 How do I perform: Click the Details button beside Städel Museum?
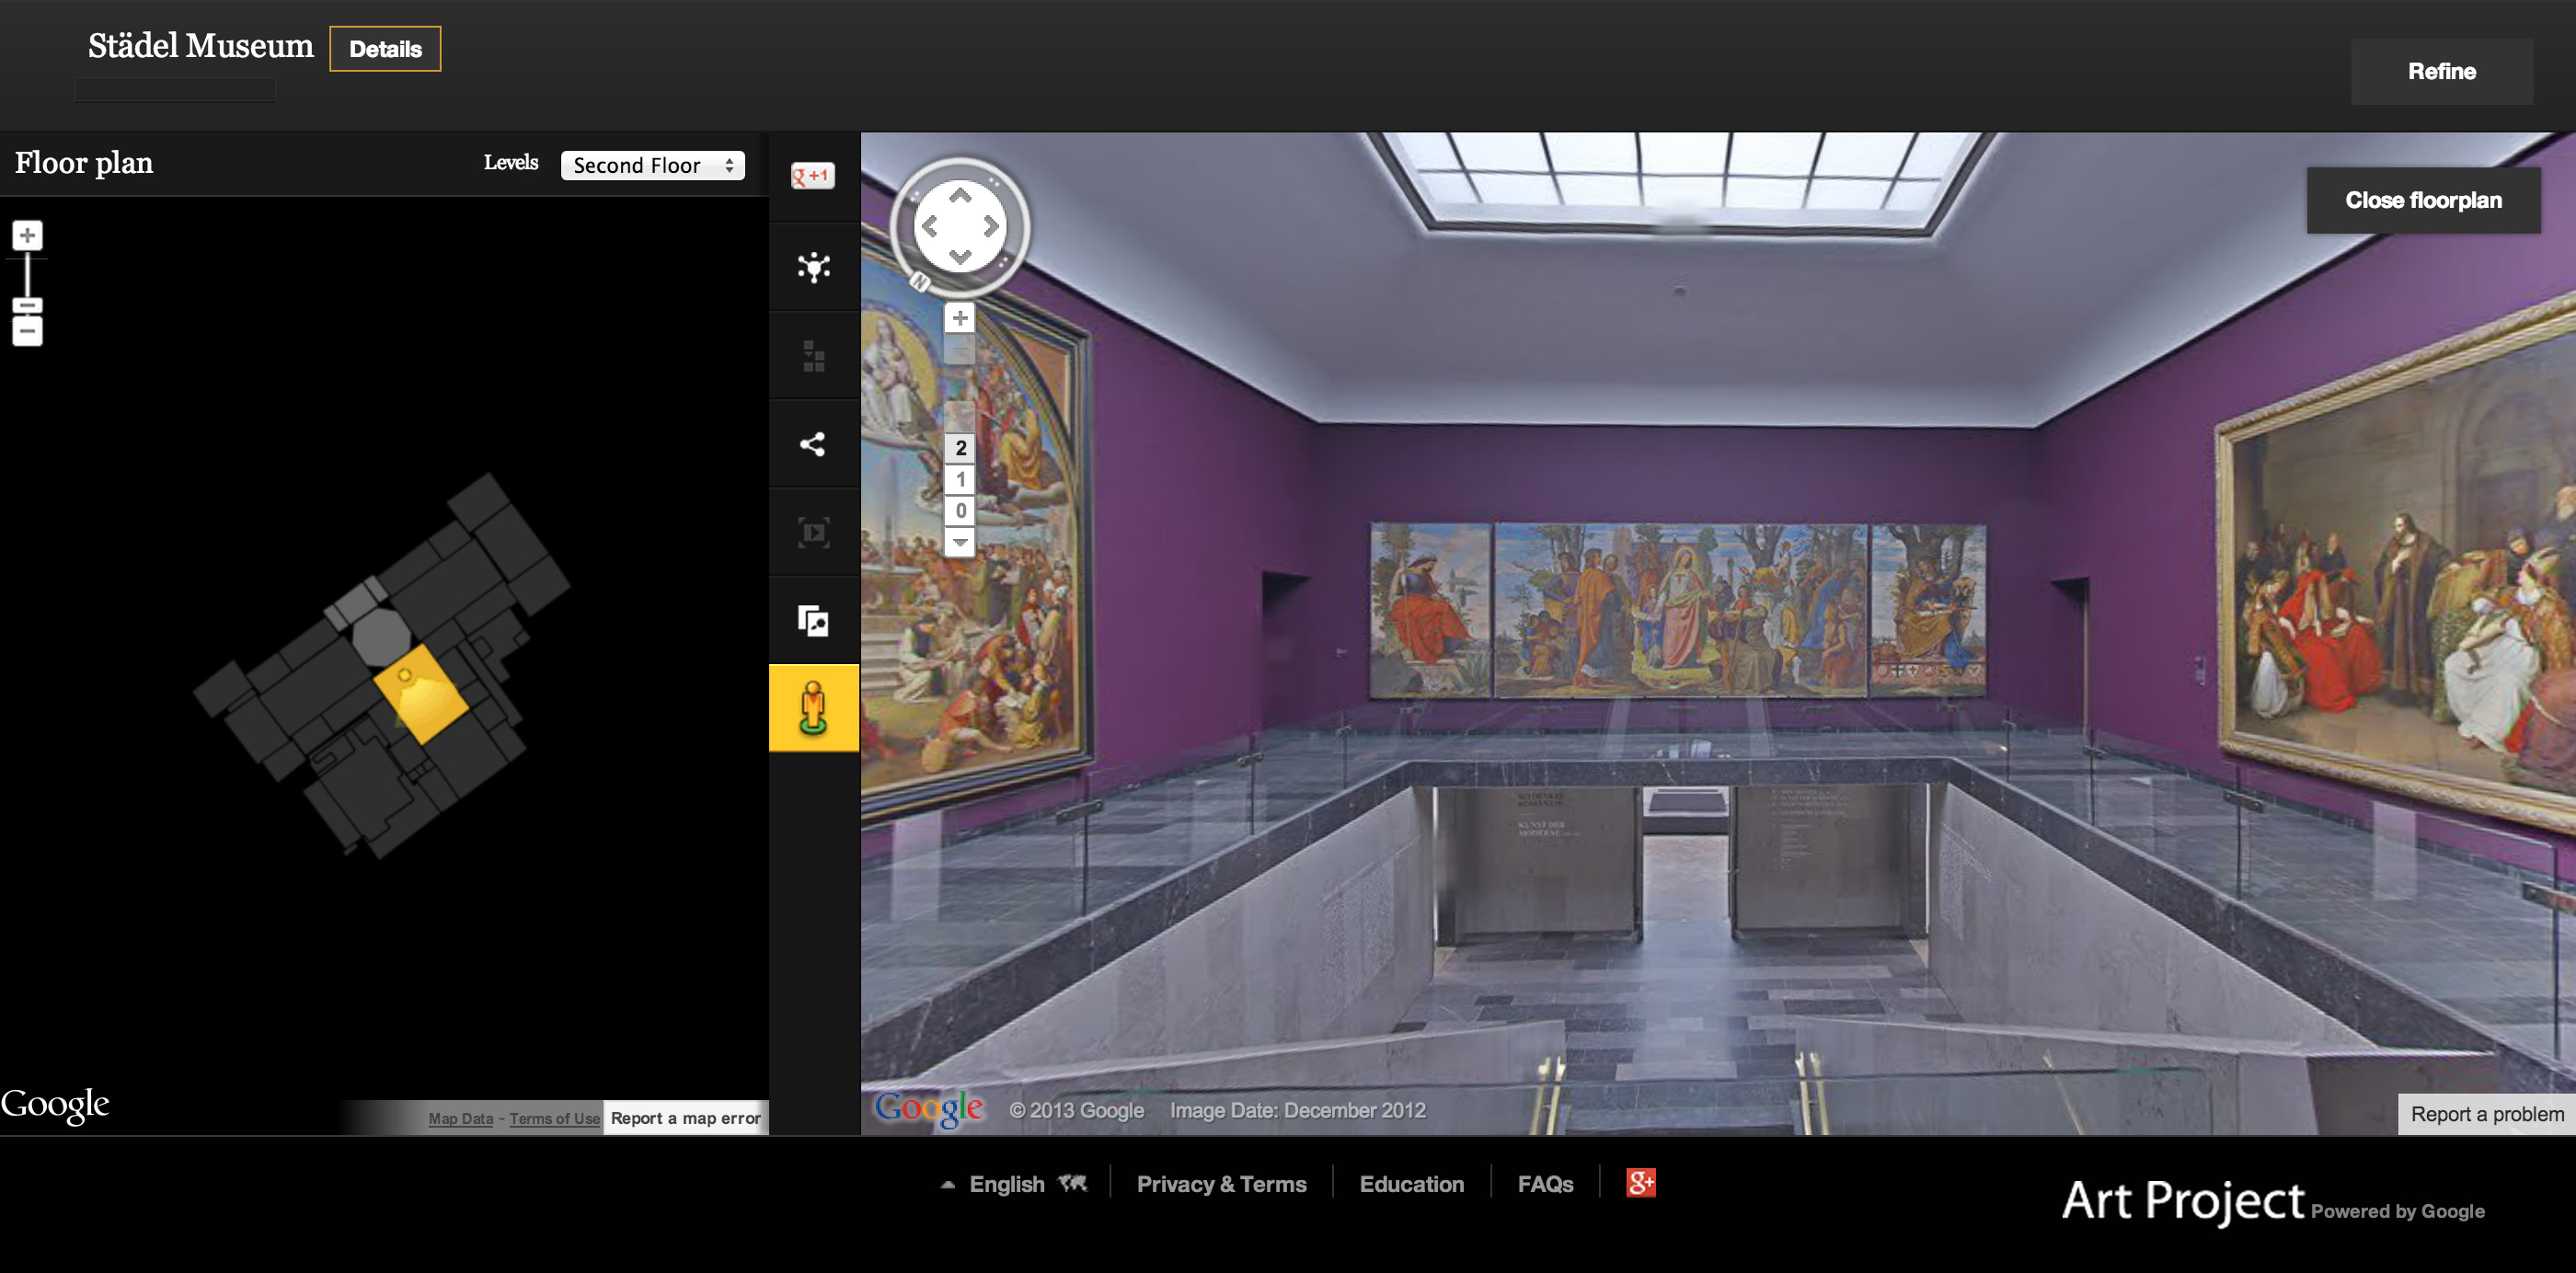(385, 49)
